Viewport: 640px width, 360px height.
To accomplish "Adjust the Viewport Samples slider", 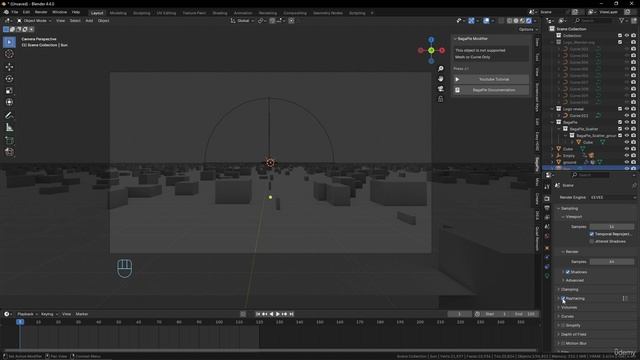I will click(x=612, y=227).
